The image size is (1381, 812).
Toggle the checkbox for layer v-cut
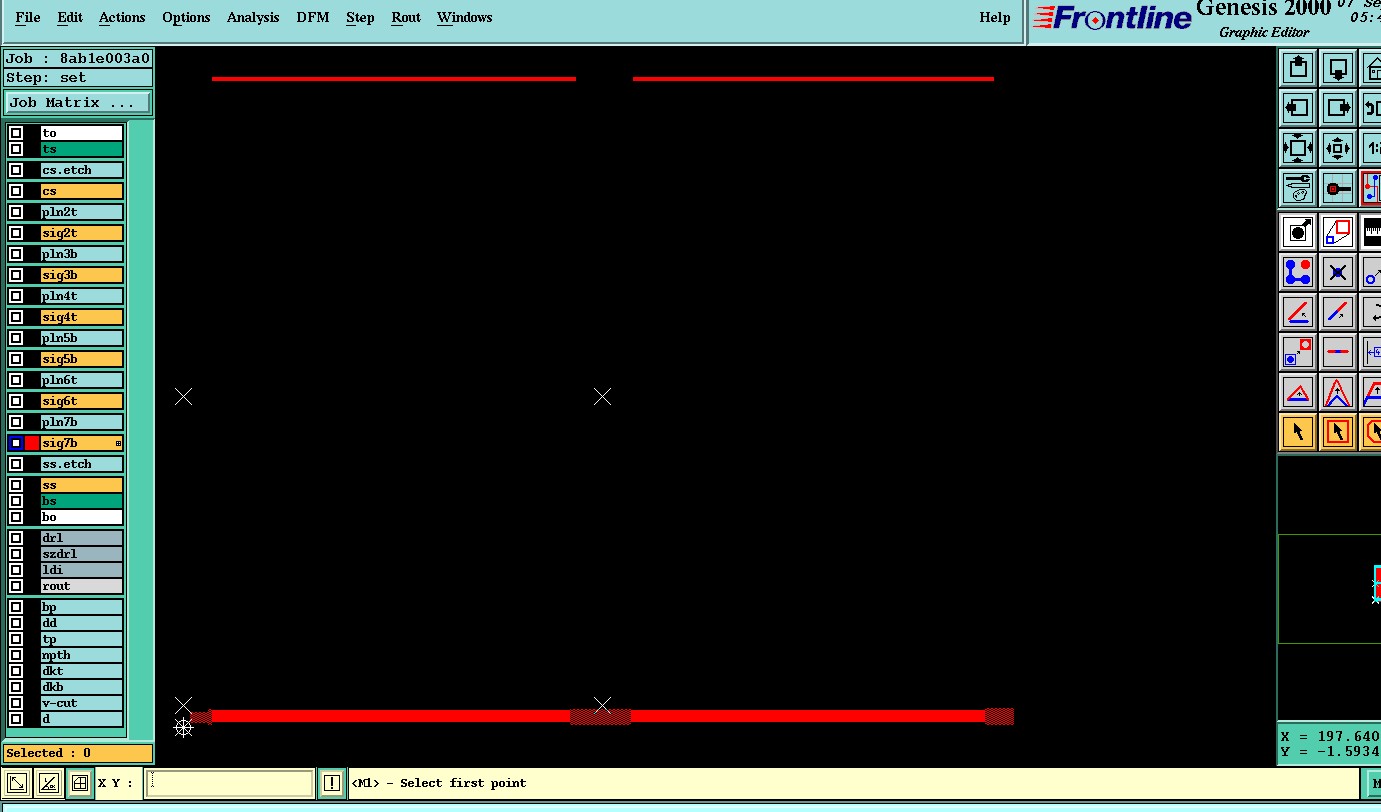coord(16,703)
